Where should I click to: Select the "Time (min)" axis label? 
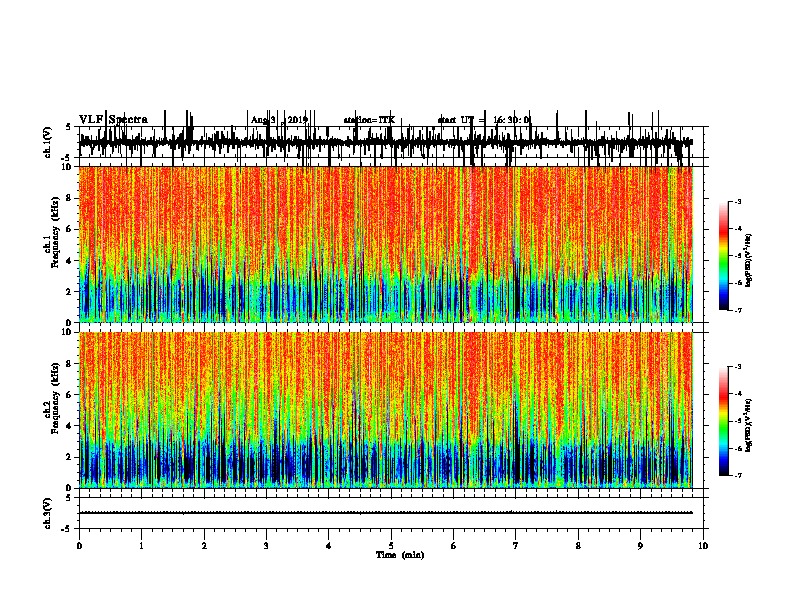[x=400, y=555]
